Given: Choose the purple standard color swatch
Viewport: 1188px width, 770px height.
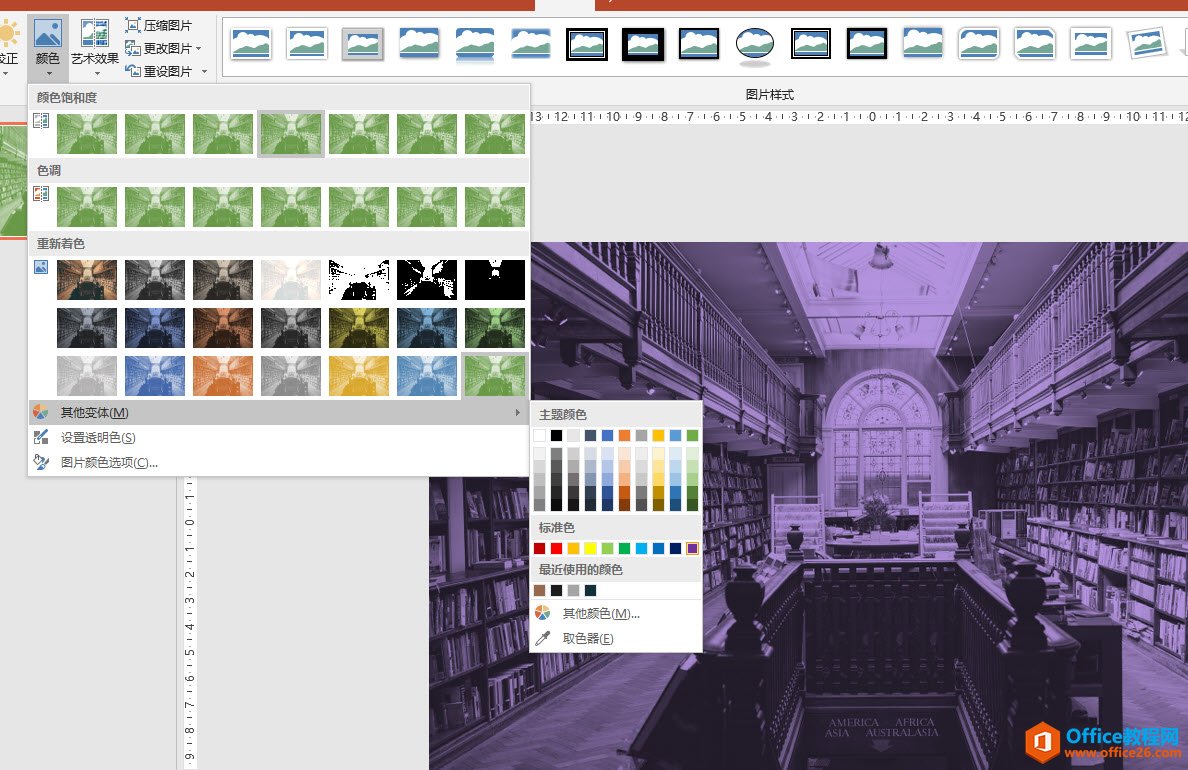Looking at the screenshot, I should (x=692, y=548).
